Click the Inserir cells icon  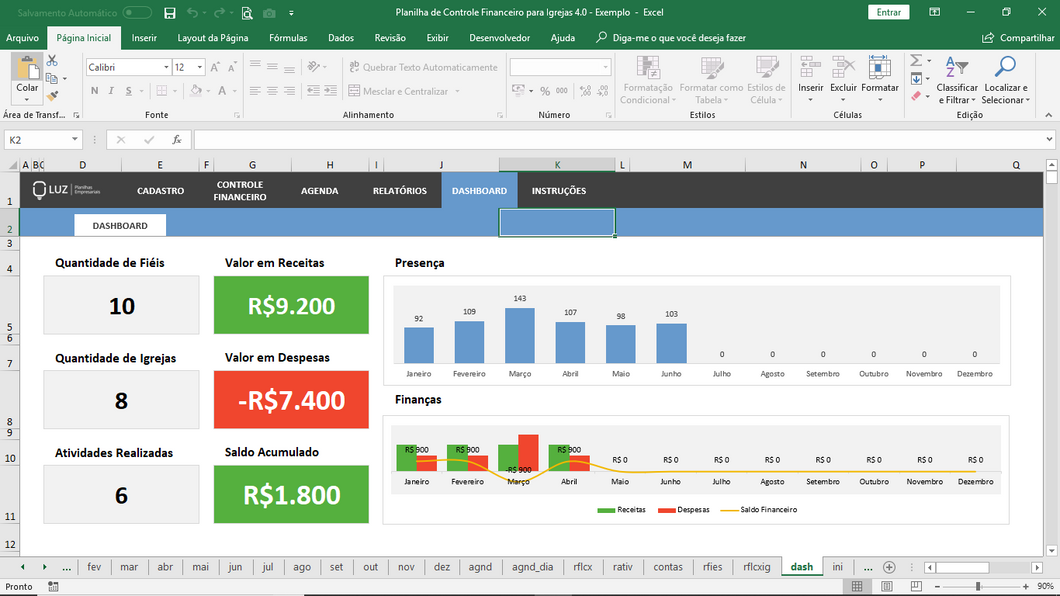[810, 68]
